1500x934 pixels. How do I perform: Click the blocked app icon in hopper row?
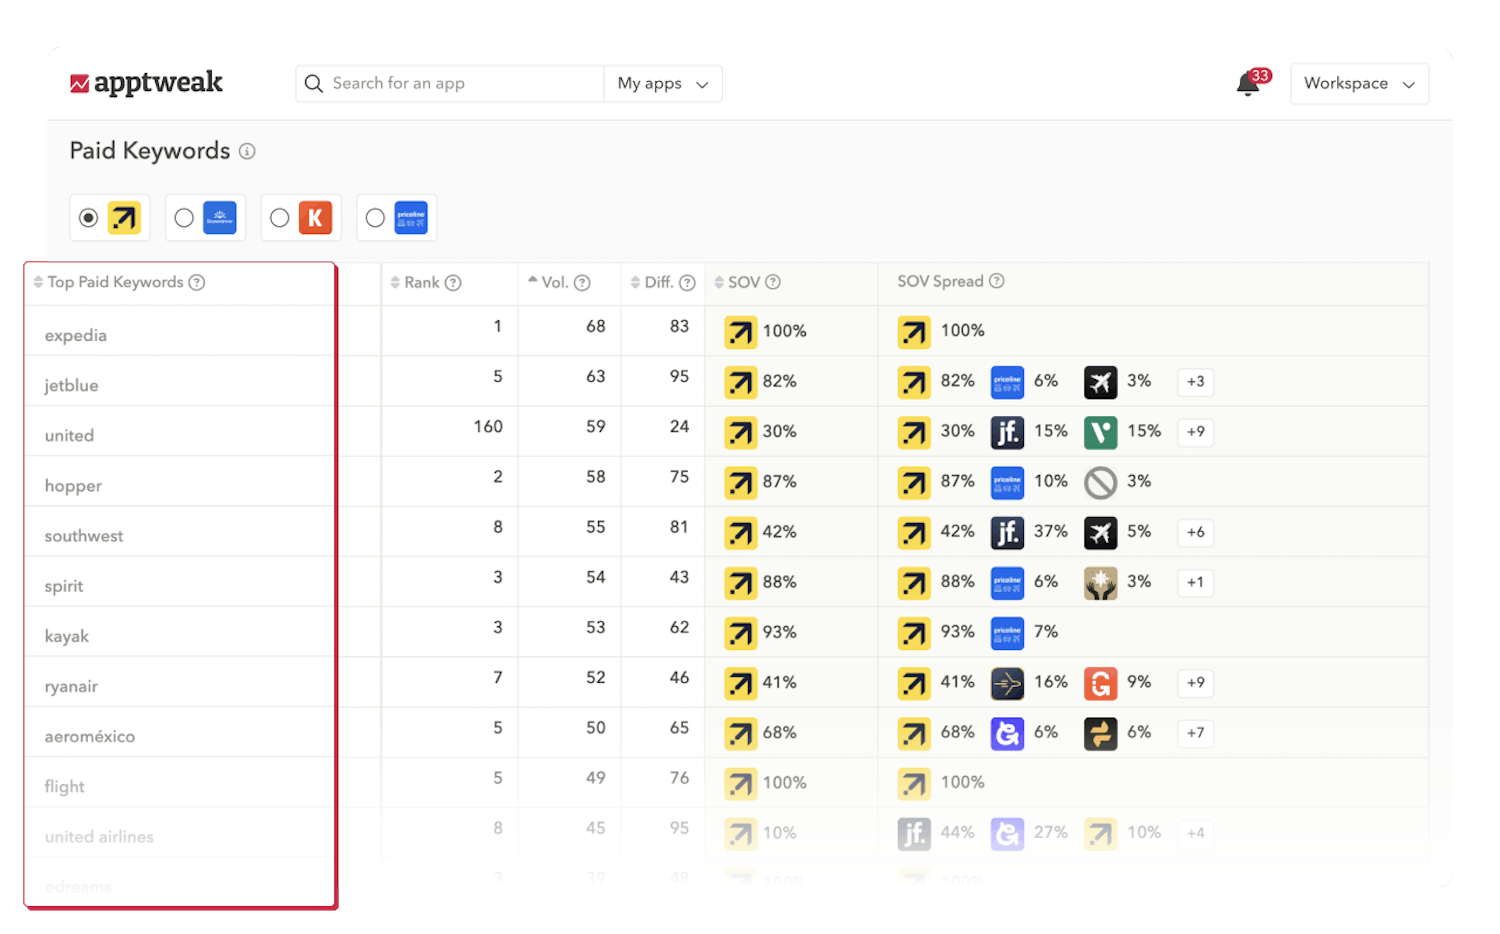(x=1100, y=482)
